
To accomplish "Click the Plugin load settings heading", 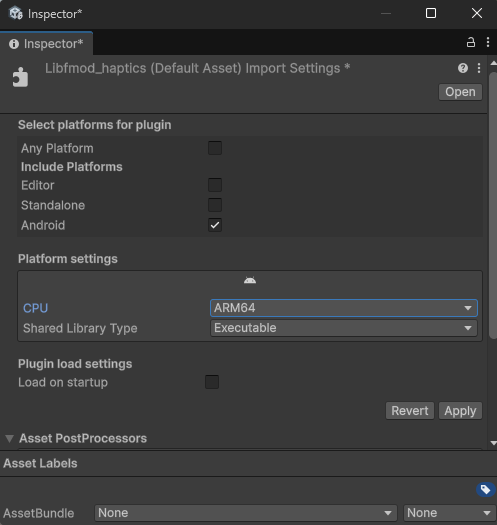I will click(75, 364).
